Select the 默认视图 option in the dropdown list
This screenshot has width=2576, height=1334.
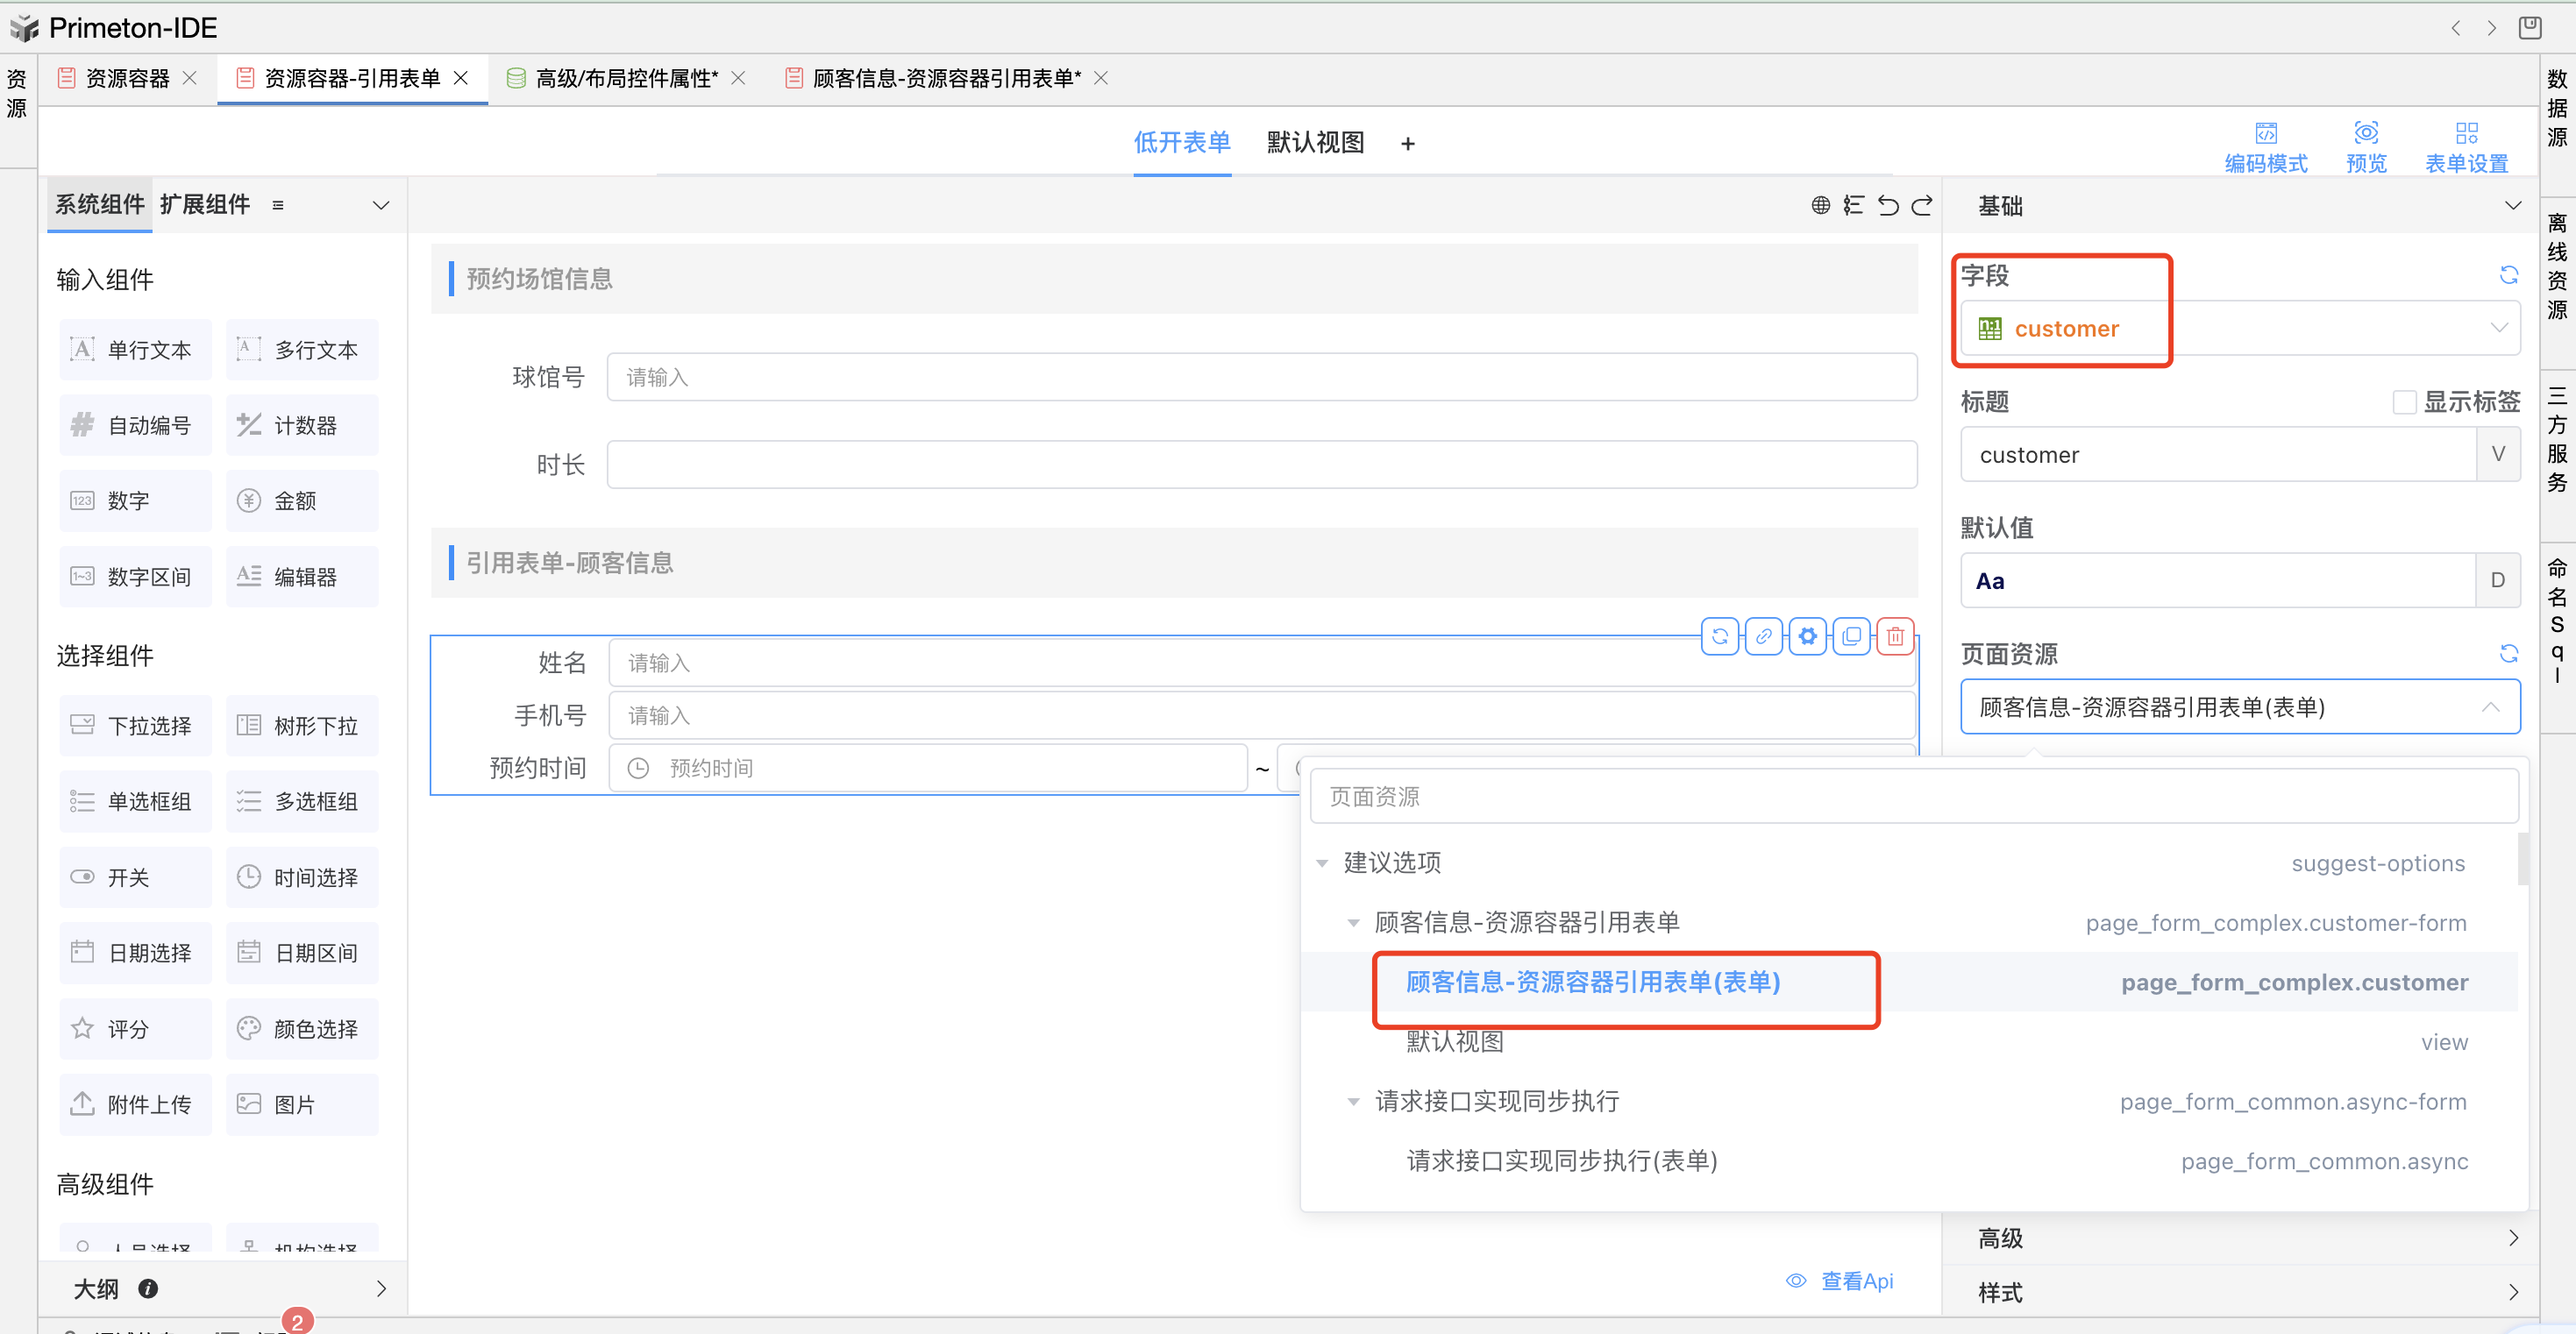coord(1455,1042)
